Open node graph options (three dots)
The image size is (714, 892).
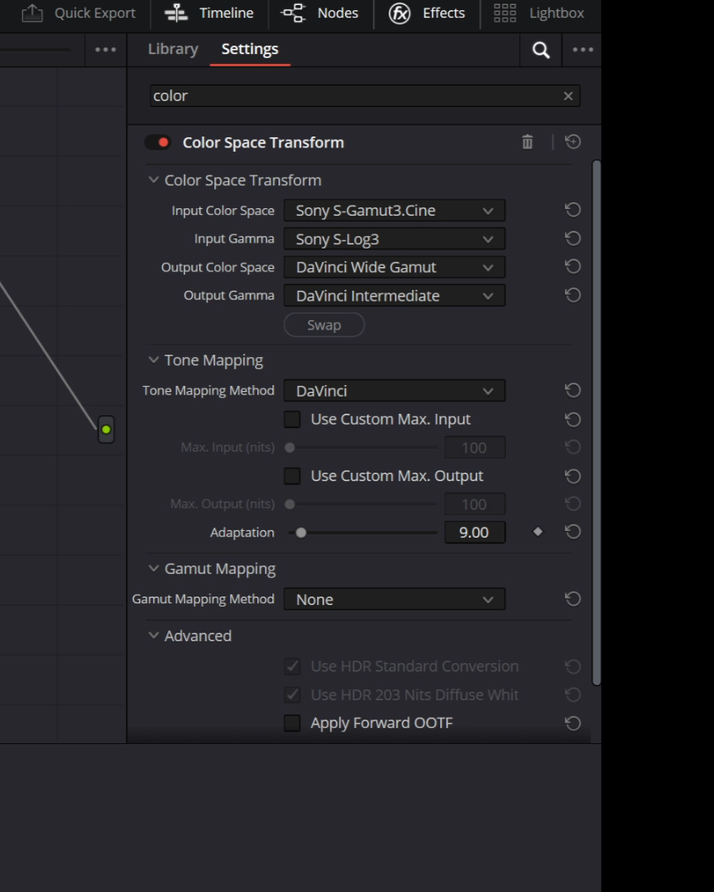coord(105,50)
